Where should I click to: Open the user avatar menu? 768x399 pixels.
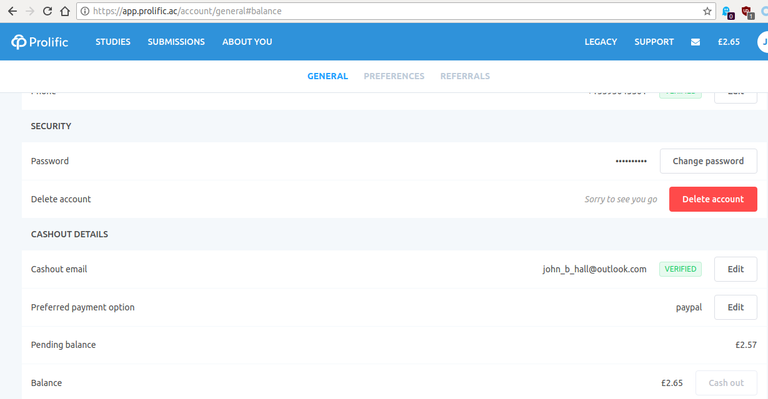(763, 42)
